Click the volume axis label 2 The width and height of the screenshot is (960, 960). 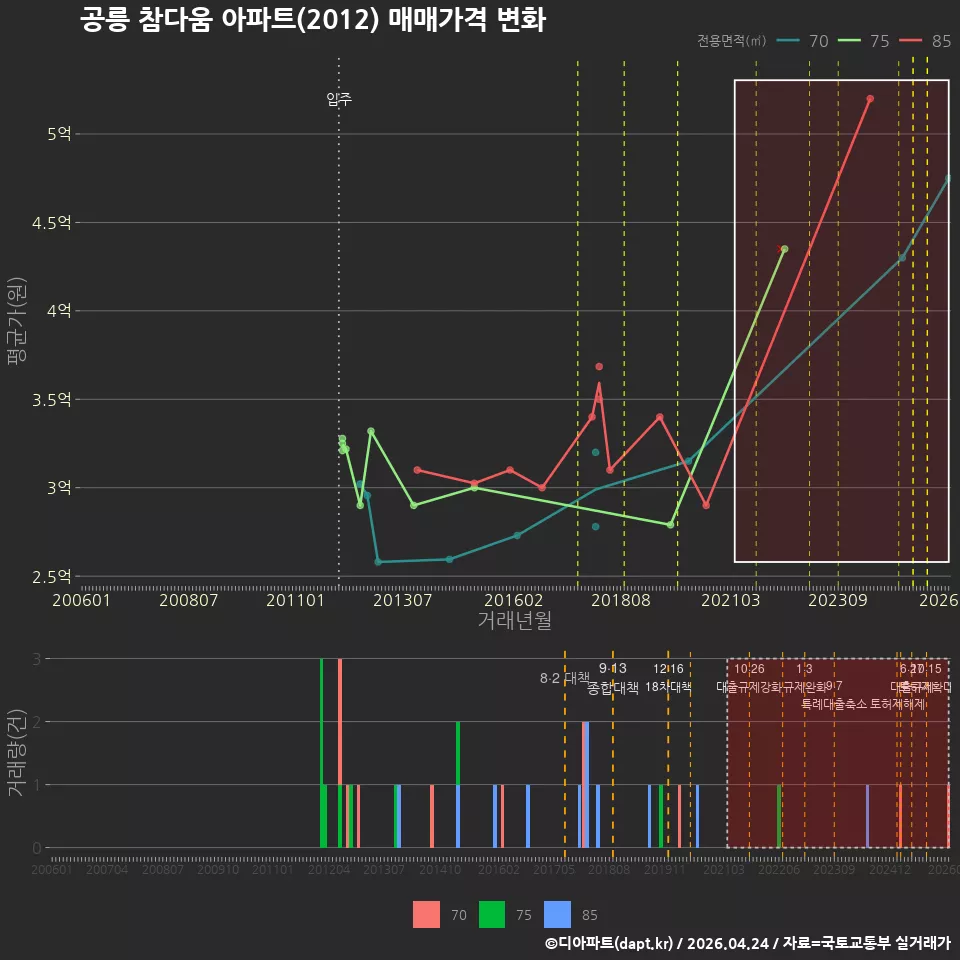(x=37, y=722)
